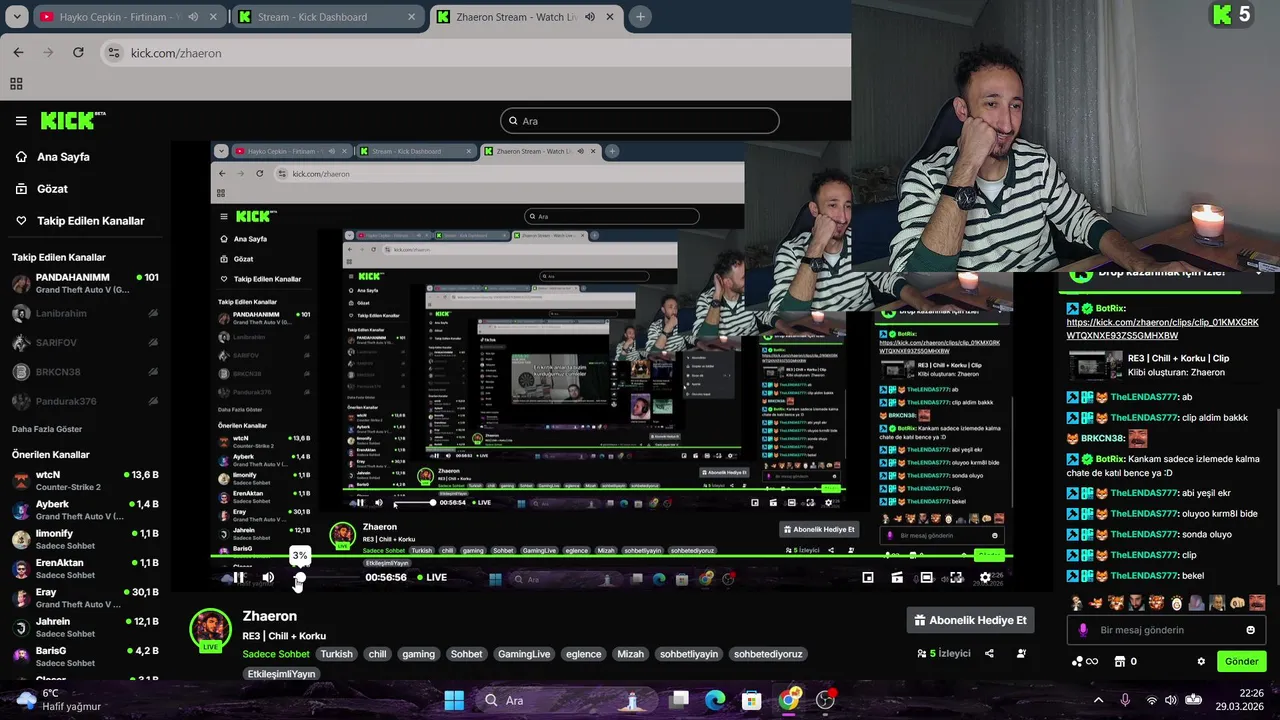Open ErenAktan recommended channel
The width and height of the screenshot is (1280, 720).
[85, 568]
